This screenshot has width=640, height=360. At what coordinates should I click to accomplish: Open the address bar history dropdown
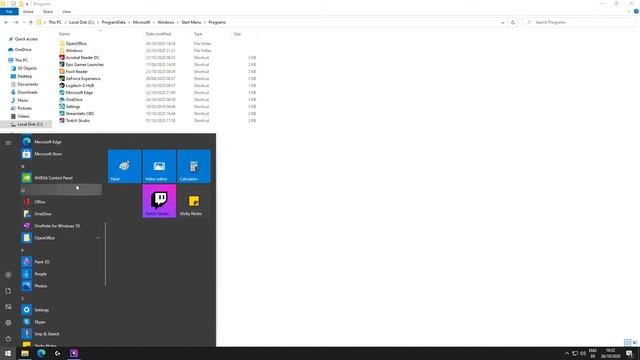pyautogui.click(x=502, y=22)
